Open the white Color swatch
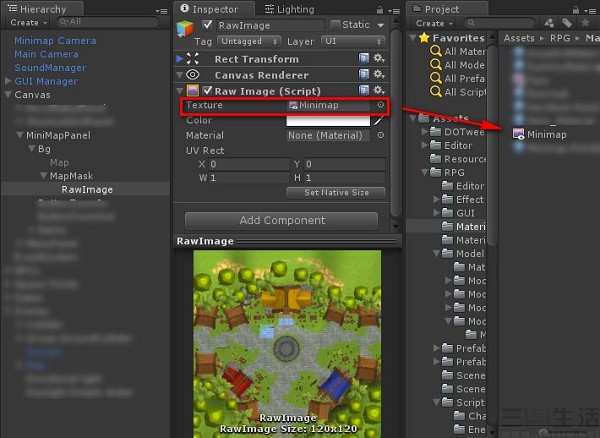This screenshot has width=600, height=438. click(x=328, y=121)
